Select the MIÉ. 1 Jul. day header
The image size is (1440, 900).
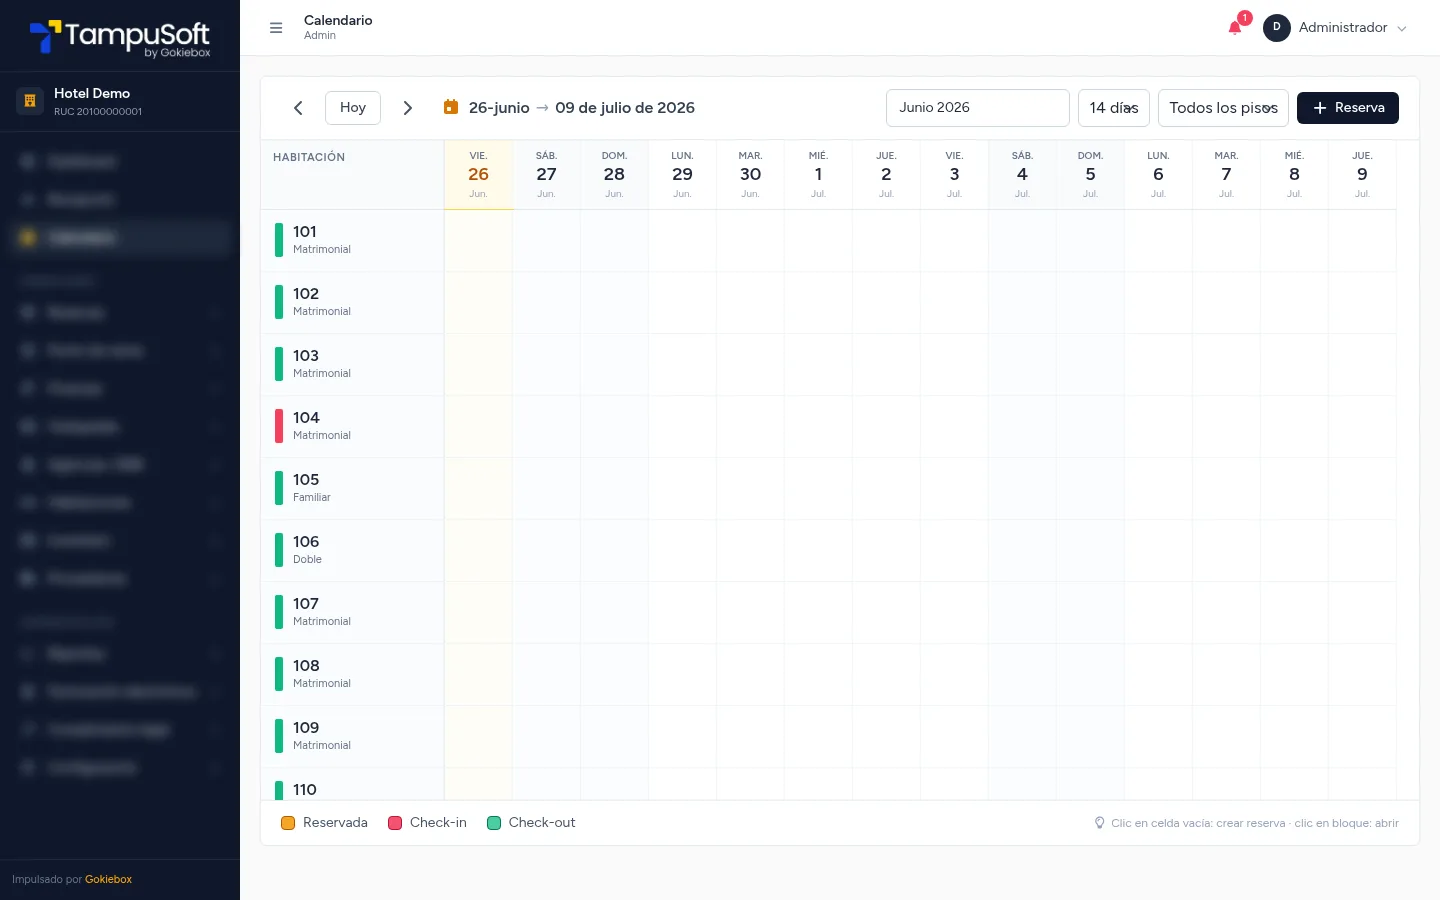coord(818,175)
